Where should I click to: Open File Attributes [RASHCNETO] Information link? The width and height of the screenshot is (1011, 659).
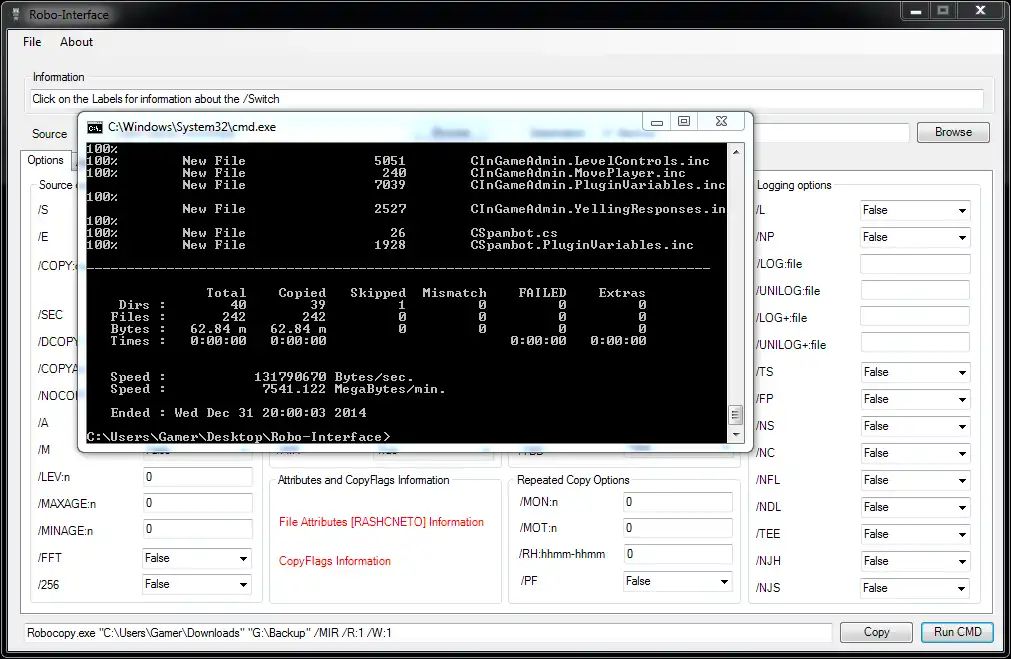[x=381, y=522]
